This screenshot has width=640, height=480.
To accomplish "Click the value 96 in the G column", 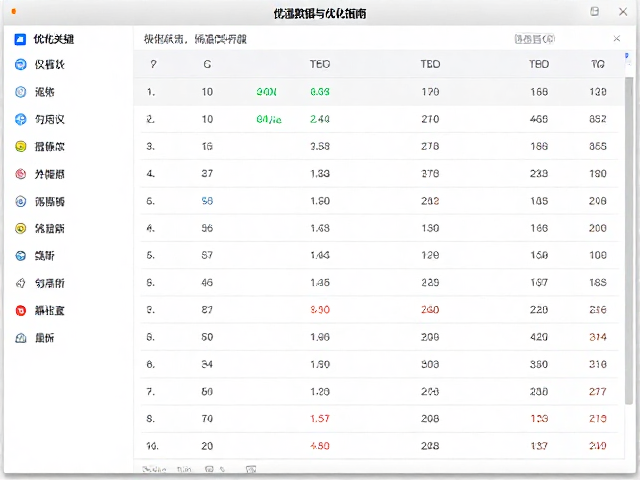I will coord(207,228).
